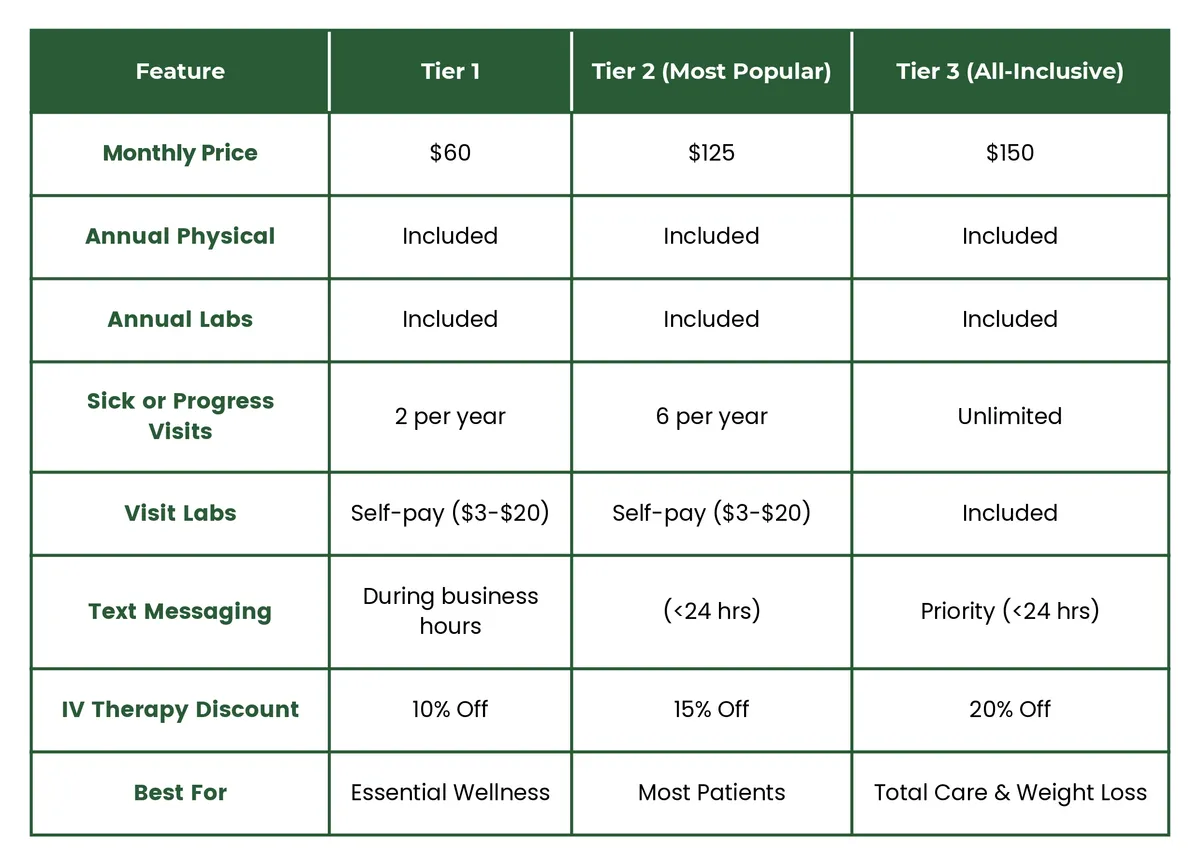
Task: Click the Tier 2 (Most Popular) header
Action: tap(711, 71)
